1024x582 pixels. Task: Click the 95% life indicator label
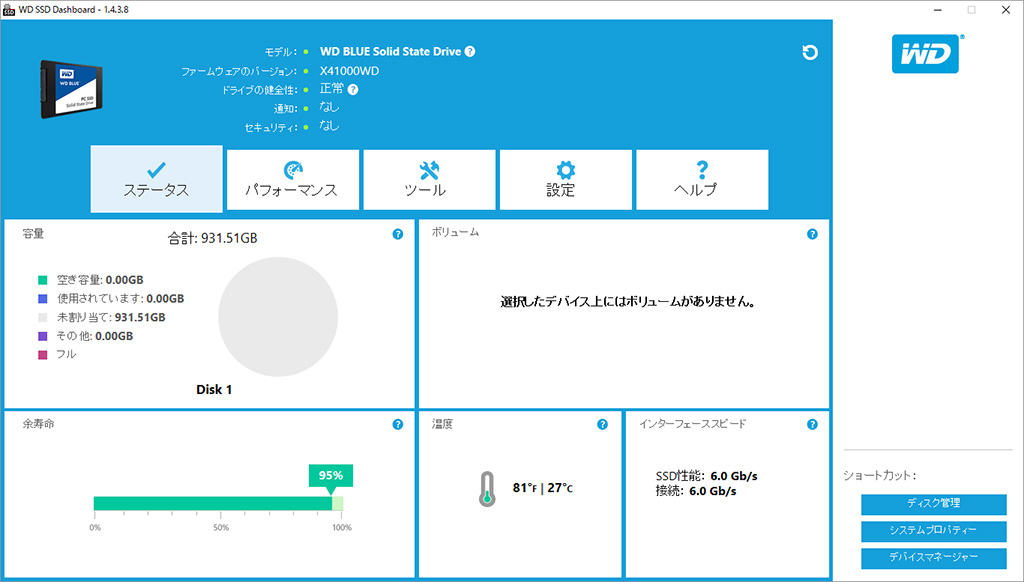point(330,476)
